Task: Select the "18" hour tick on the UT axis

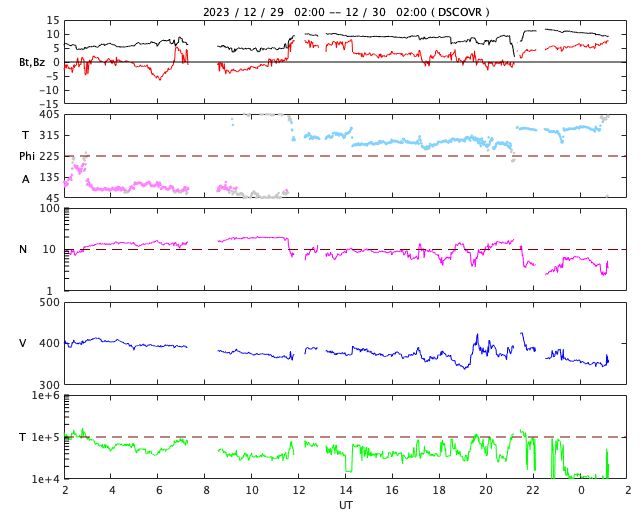Action: click(439, 490)
